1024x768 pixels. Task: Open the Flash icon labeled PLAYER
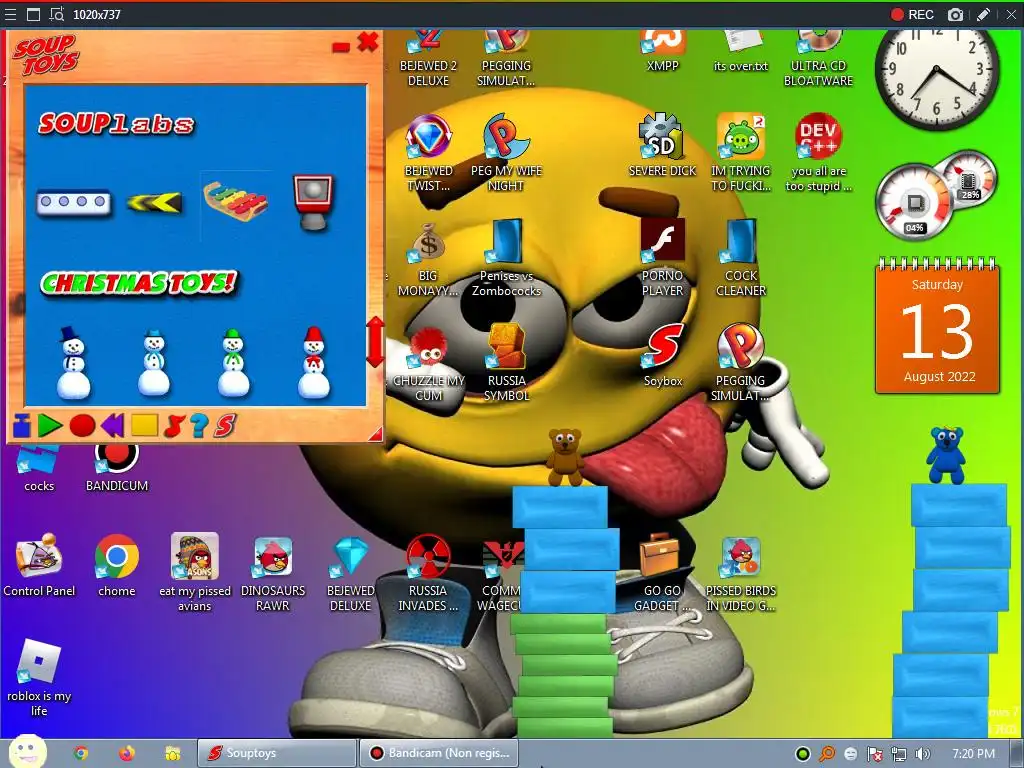(662, 258)
